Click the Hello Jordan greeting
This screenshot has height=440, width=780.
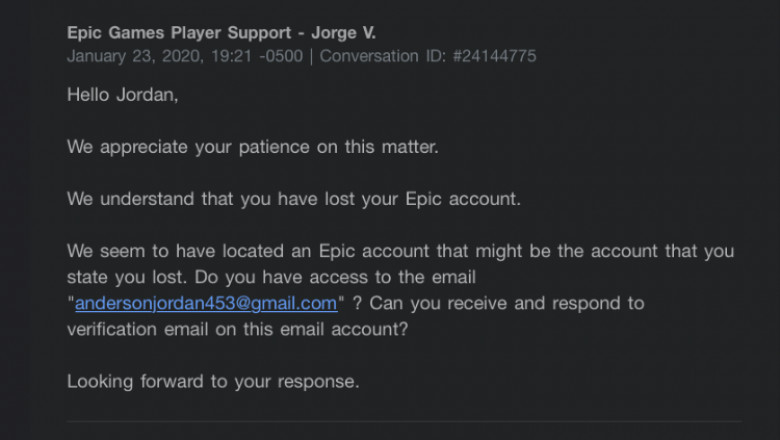pyautogui.click(x=116, y=95)
